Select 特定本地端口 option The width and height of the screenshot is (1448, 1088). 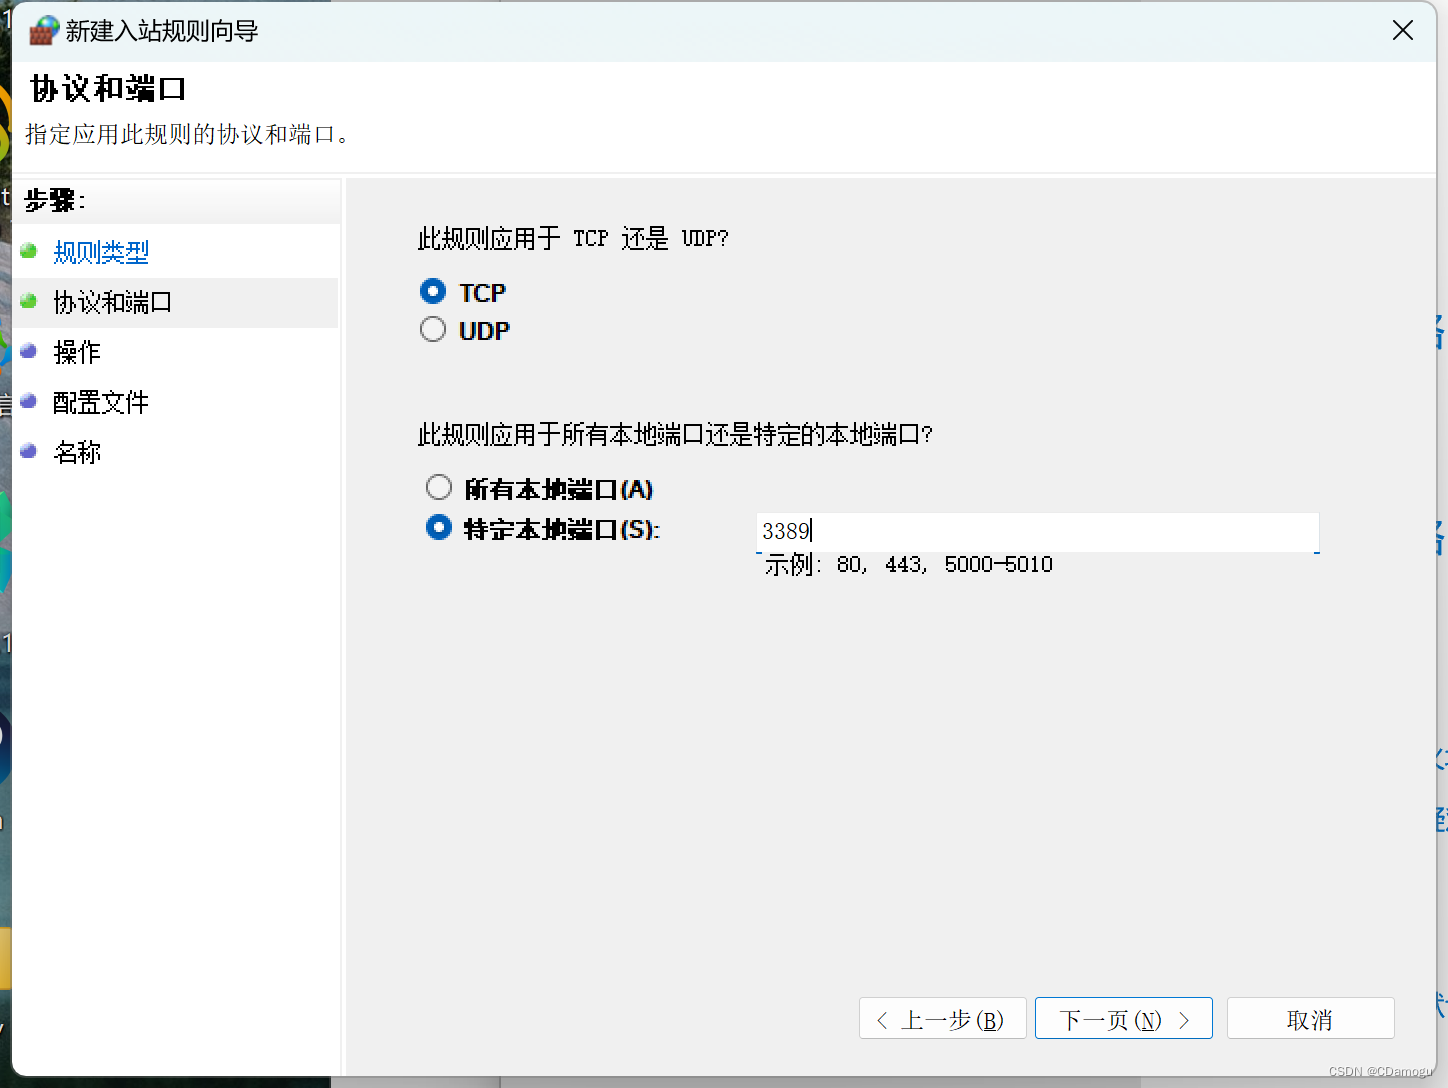point(438,527)
